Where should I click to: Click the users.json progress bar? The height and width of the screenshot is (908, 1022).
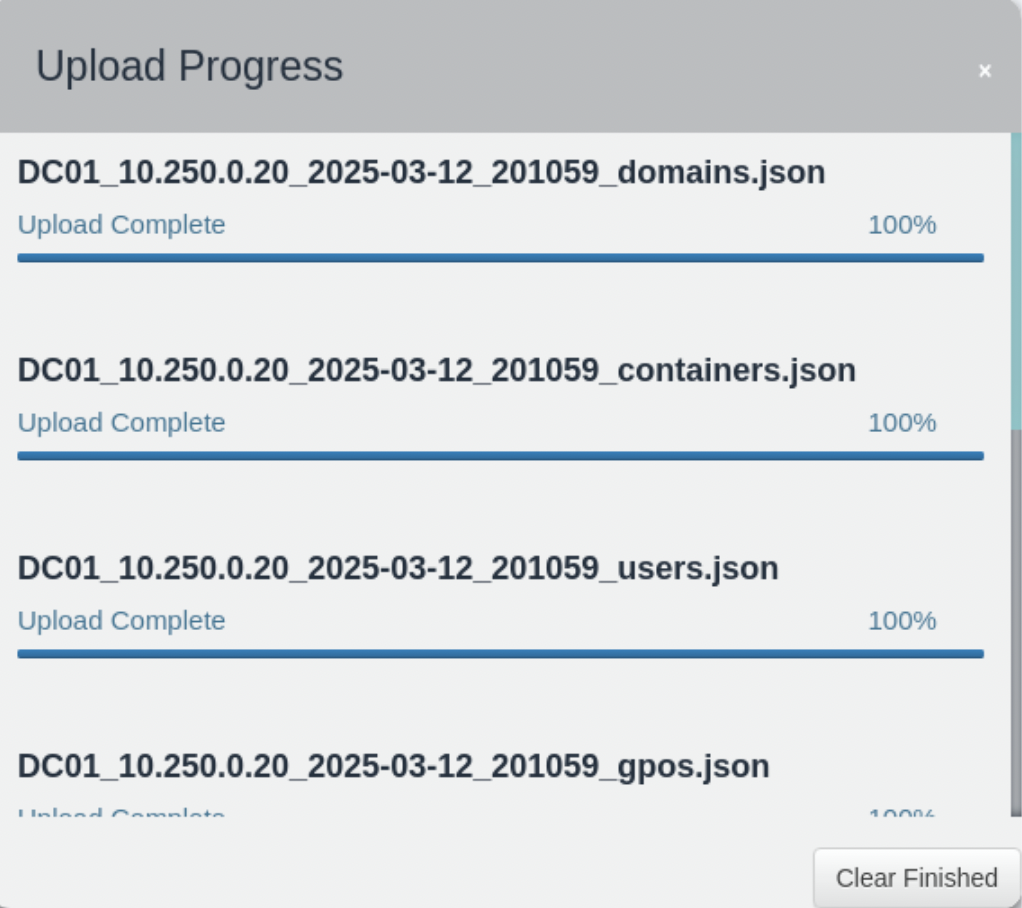click(500, 654)
